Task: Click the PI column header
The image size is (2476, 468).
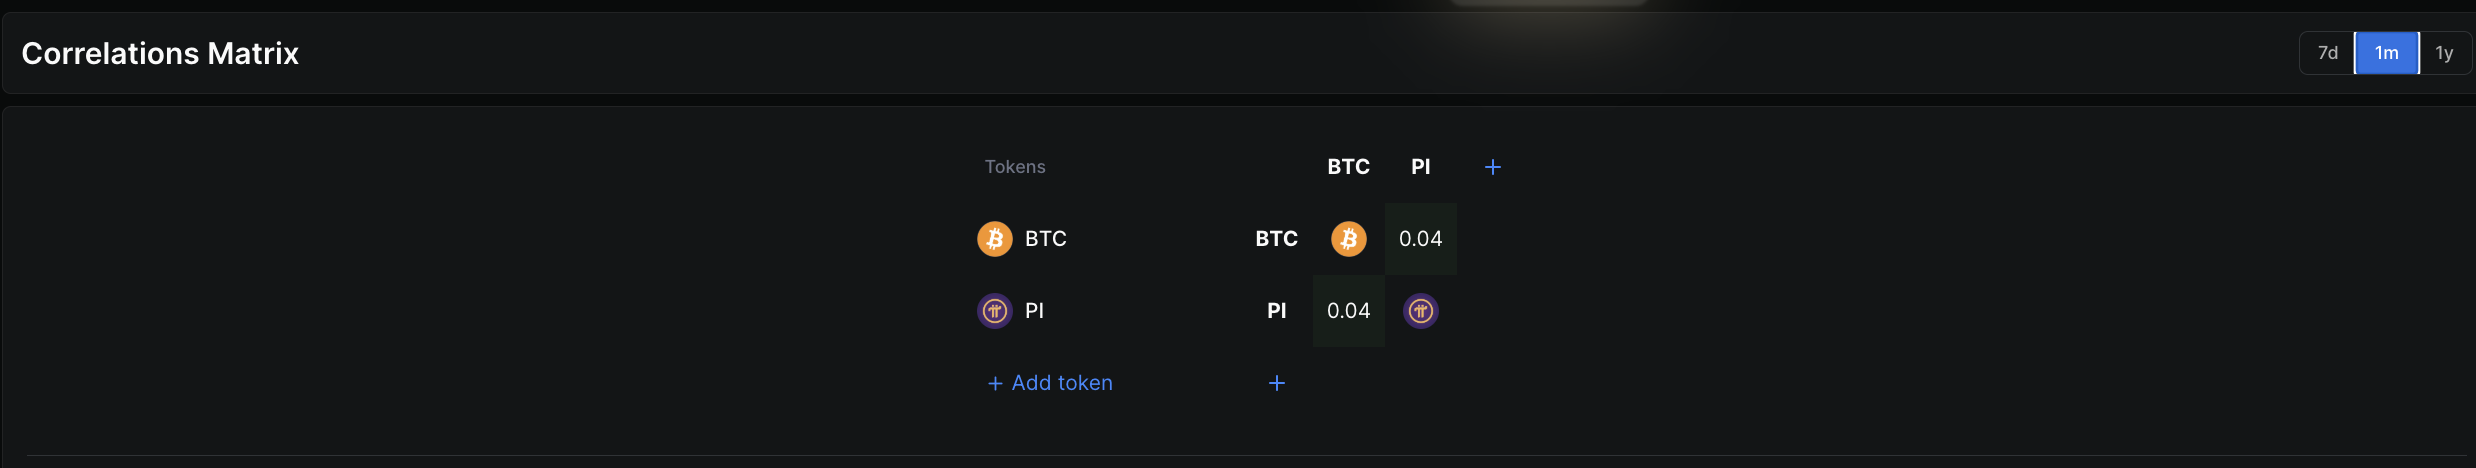Action: click(1420, 167)
